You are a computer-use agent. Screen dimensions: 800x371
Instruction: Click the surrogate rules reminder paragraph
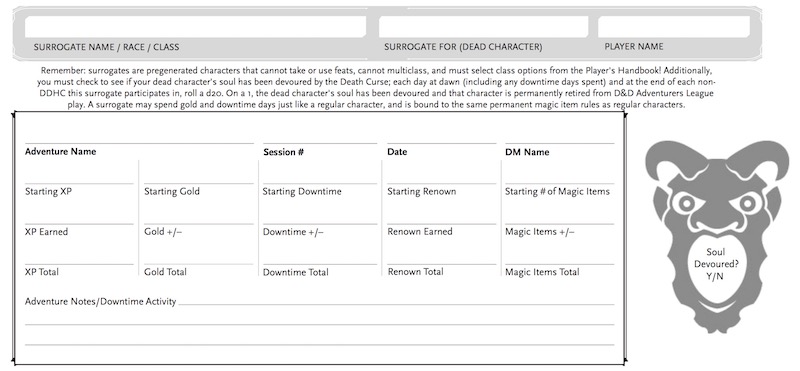coord(377,87)
